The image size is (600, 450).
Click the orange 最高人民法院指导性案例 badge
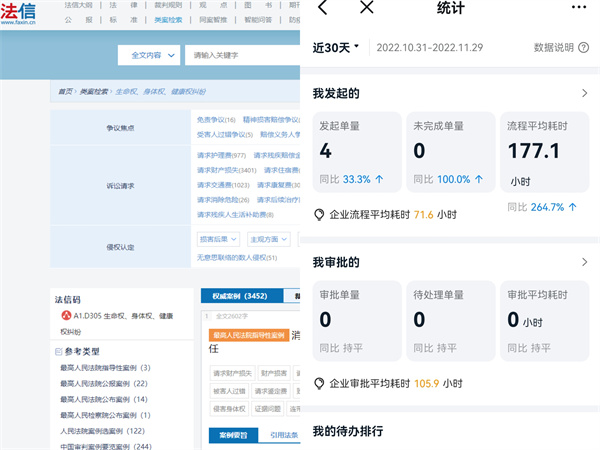click(x=249, y=335)
